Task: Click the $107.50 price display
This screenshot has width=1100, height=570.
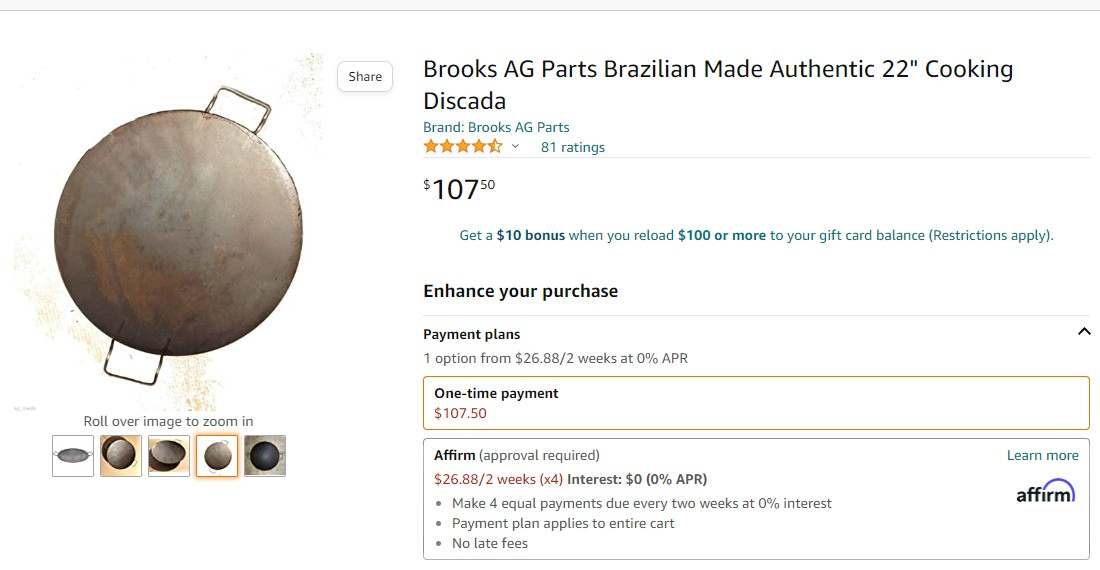Action: tap(460, 188)
